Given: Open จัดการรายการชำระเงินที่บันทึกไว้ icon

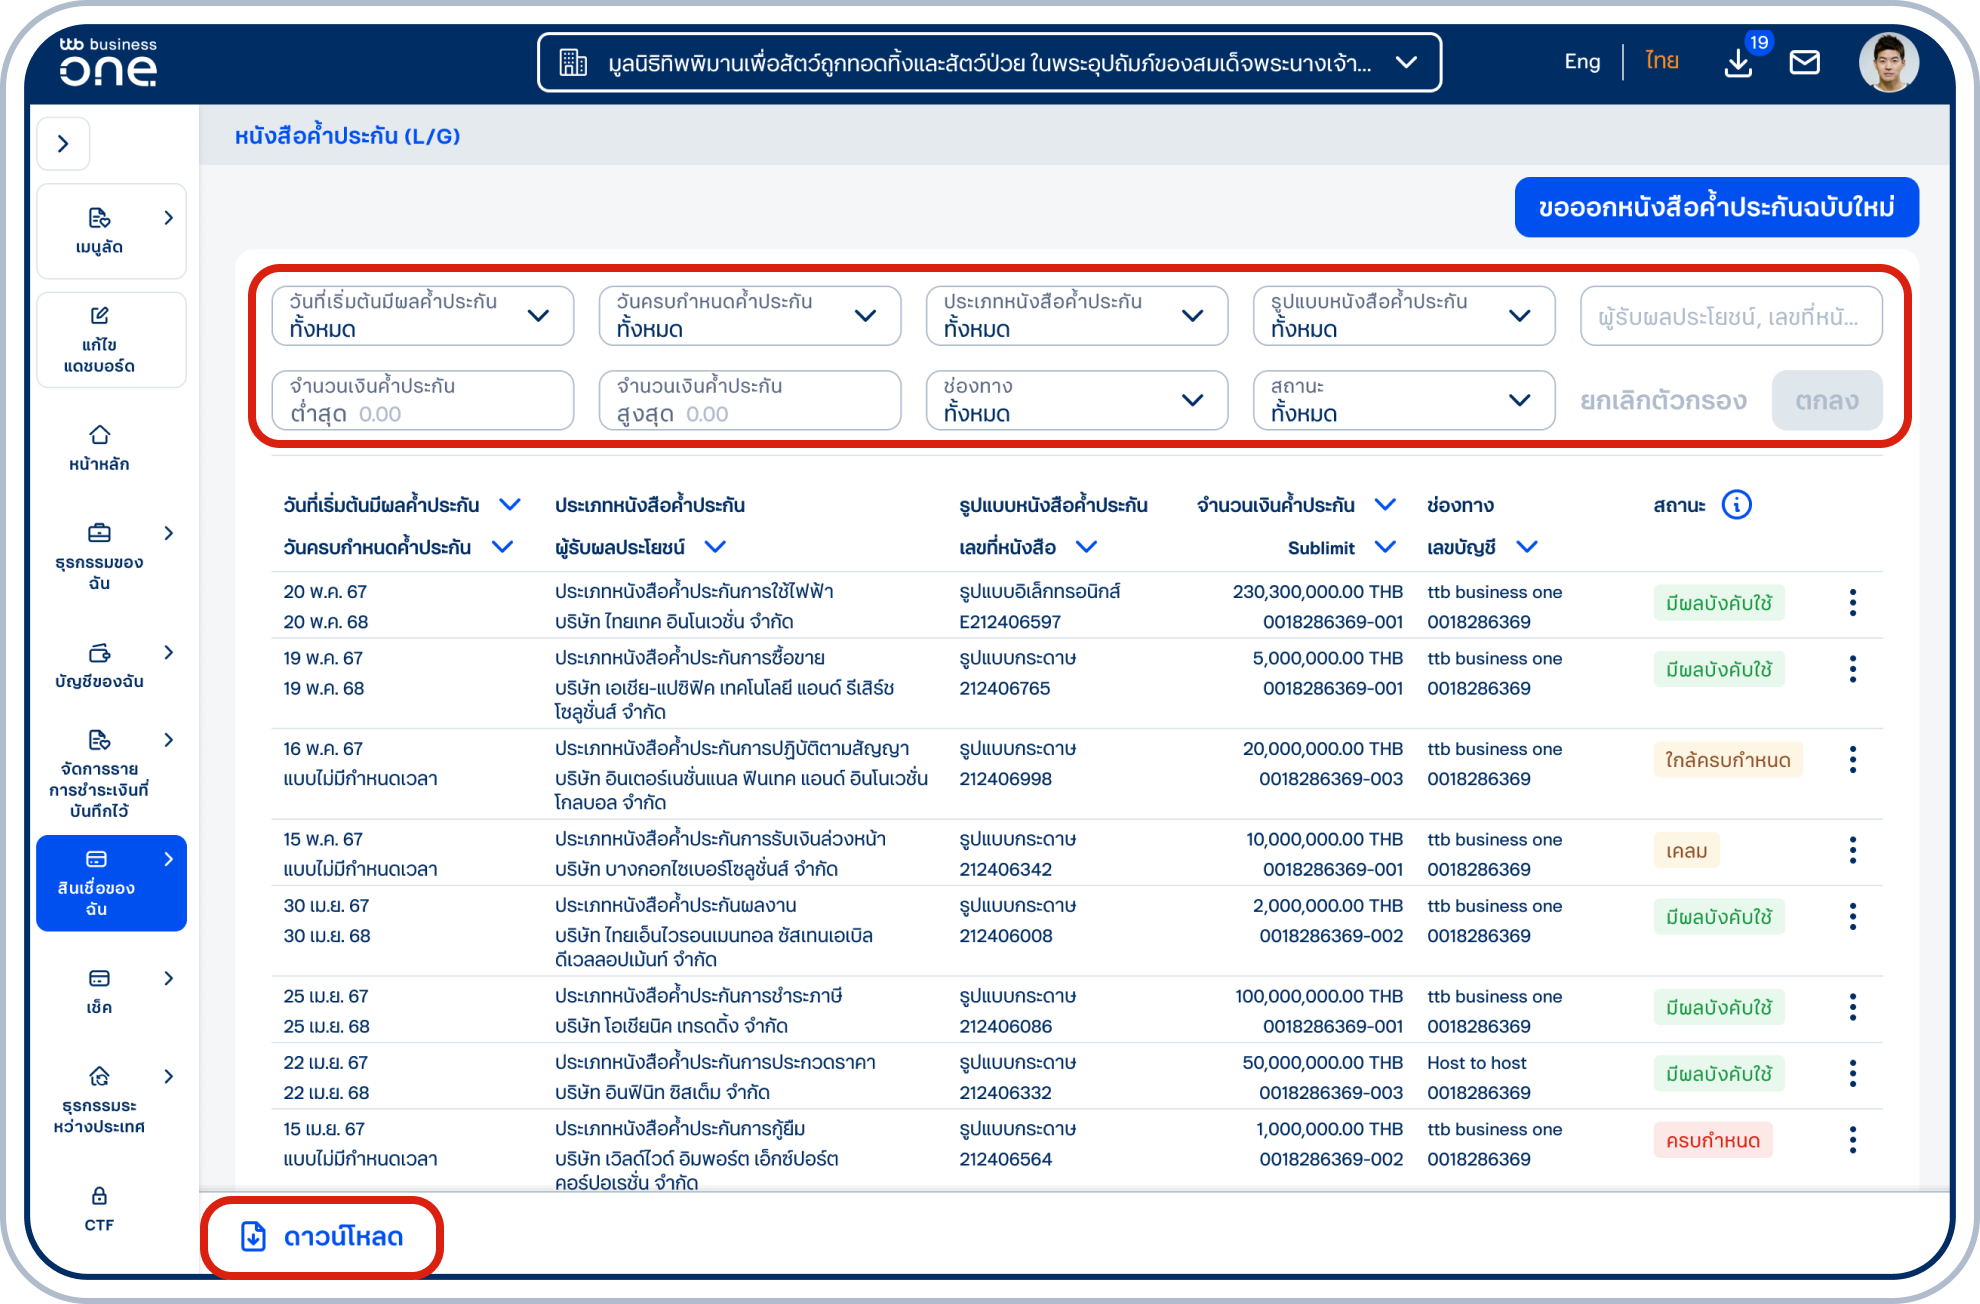Looking at the screenshot, I should click(99, 740).
